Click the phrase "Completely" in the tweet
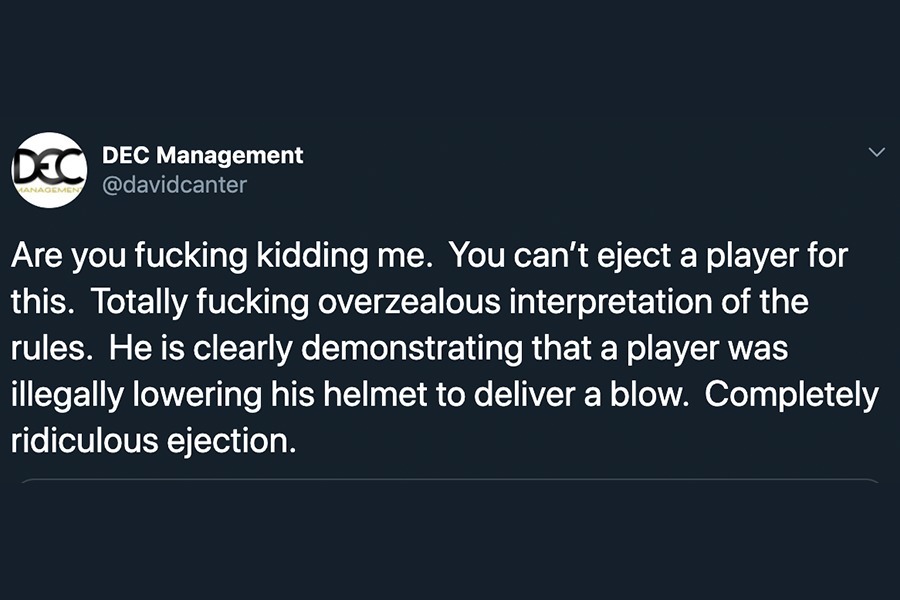The height and width of the screenshot is (600, 900). (792, 395)
